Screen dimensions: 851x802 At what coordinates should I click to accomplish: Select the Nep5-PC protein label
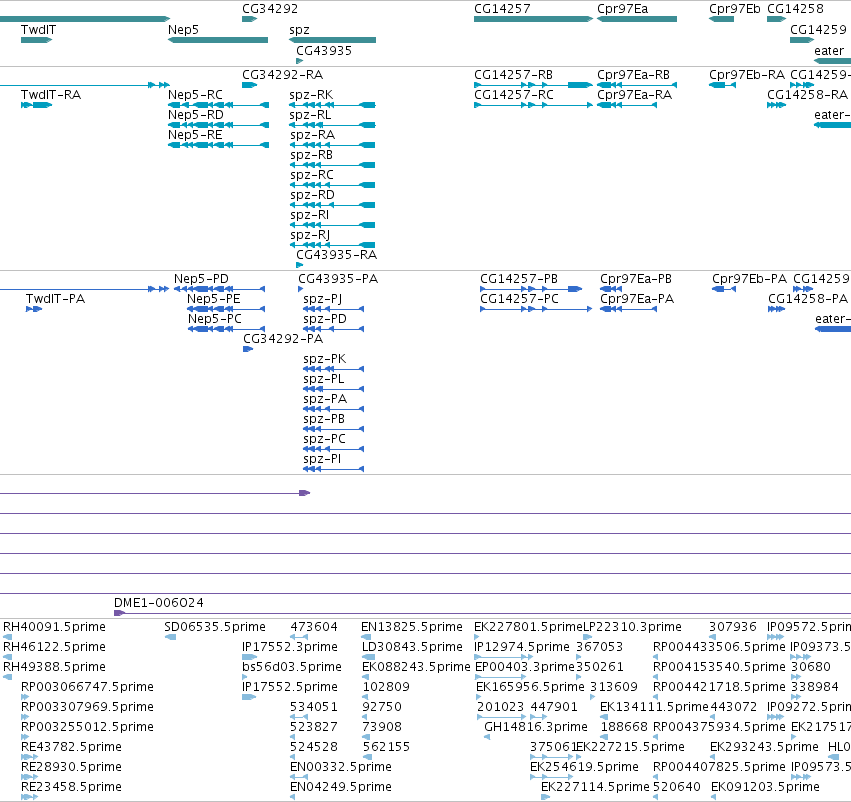(x=214, y=319)
